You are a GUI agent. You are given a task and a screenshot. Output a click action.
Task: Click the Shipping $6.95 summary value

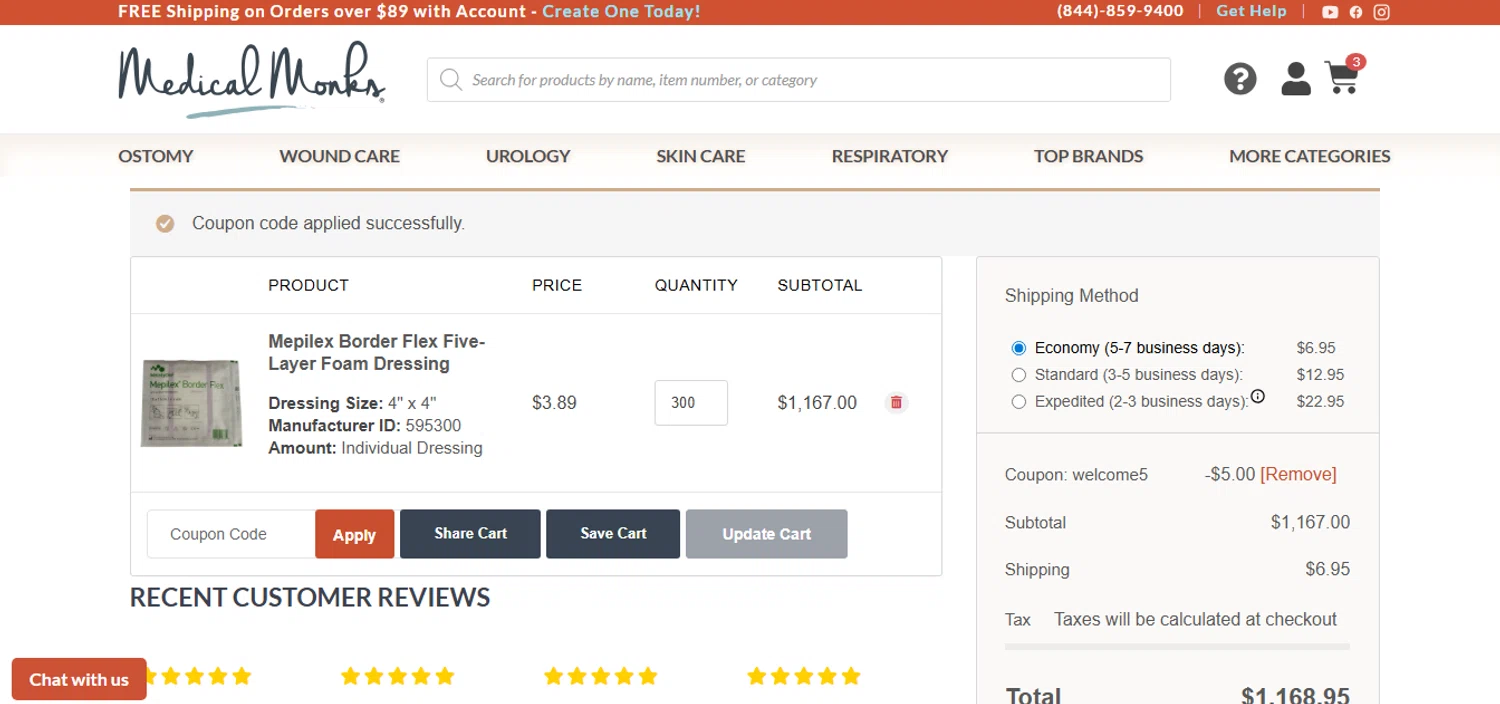(1328, 570)
